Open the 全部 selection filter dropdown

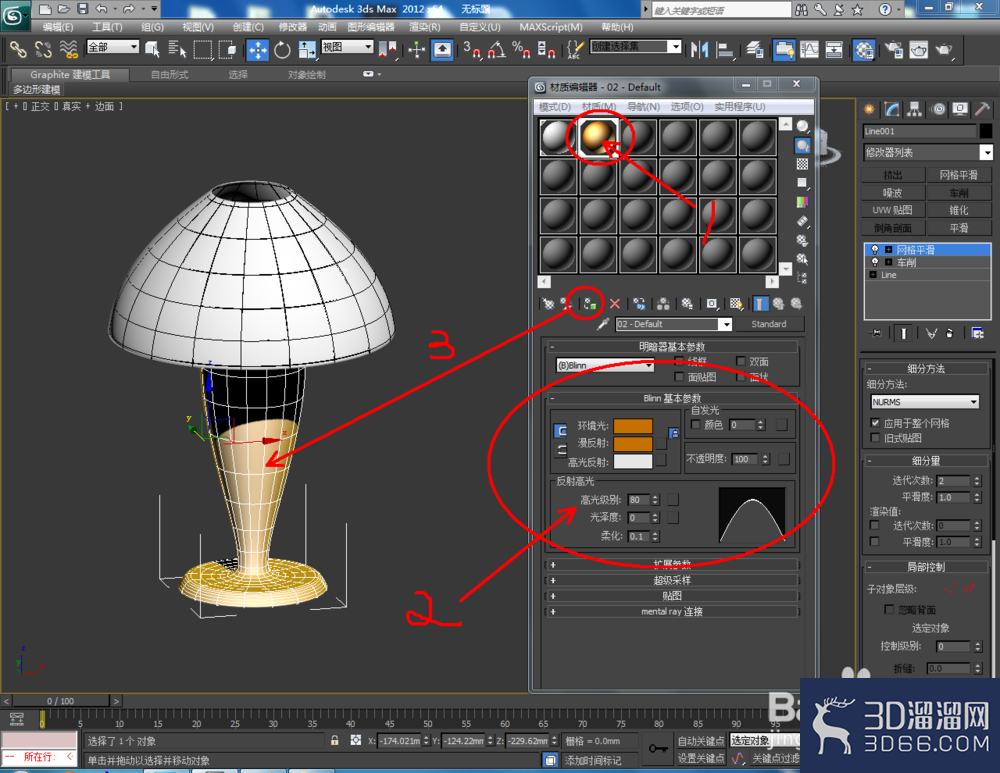[113, 47]
